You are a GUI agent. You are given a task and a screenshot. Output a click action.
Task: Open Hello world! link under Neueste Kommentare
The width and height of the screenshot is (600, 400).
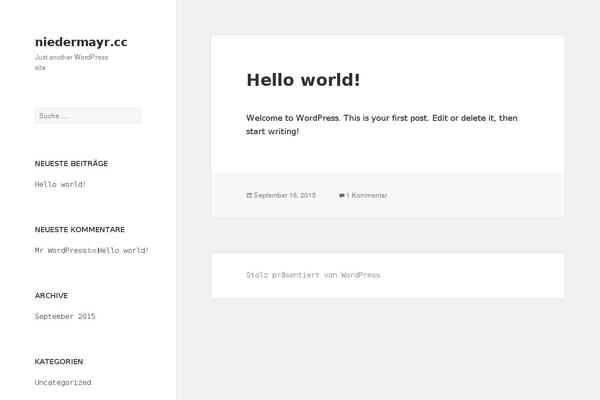tap(123, 250)
